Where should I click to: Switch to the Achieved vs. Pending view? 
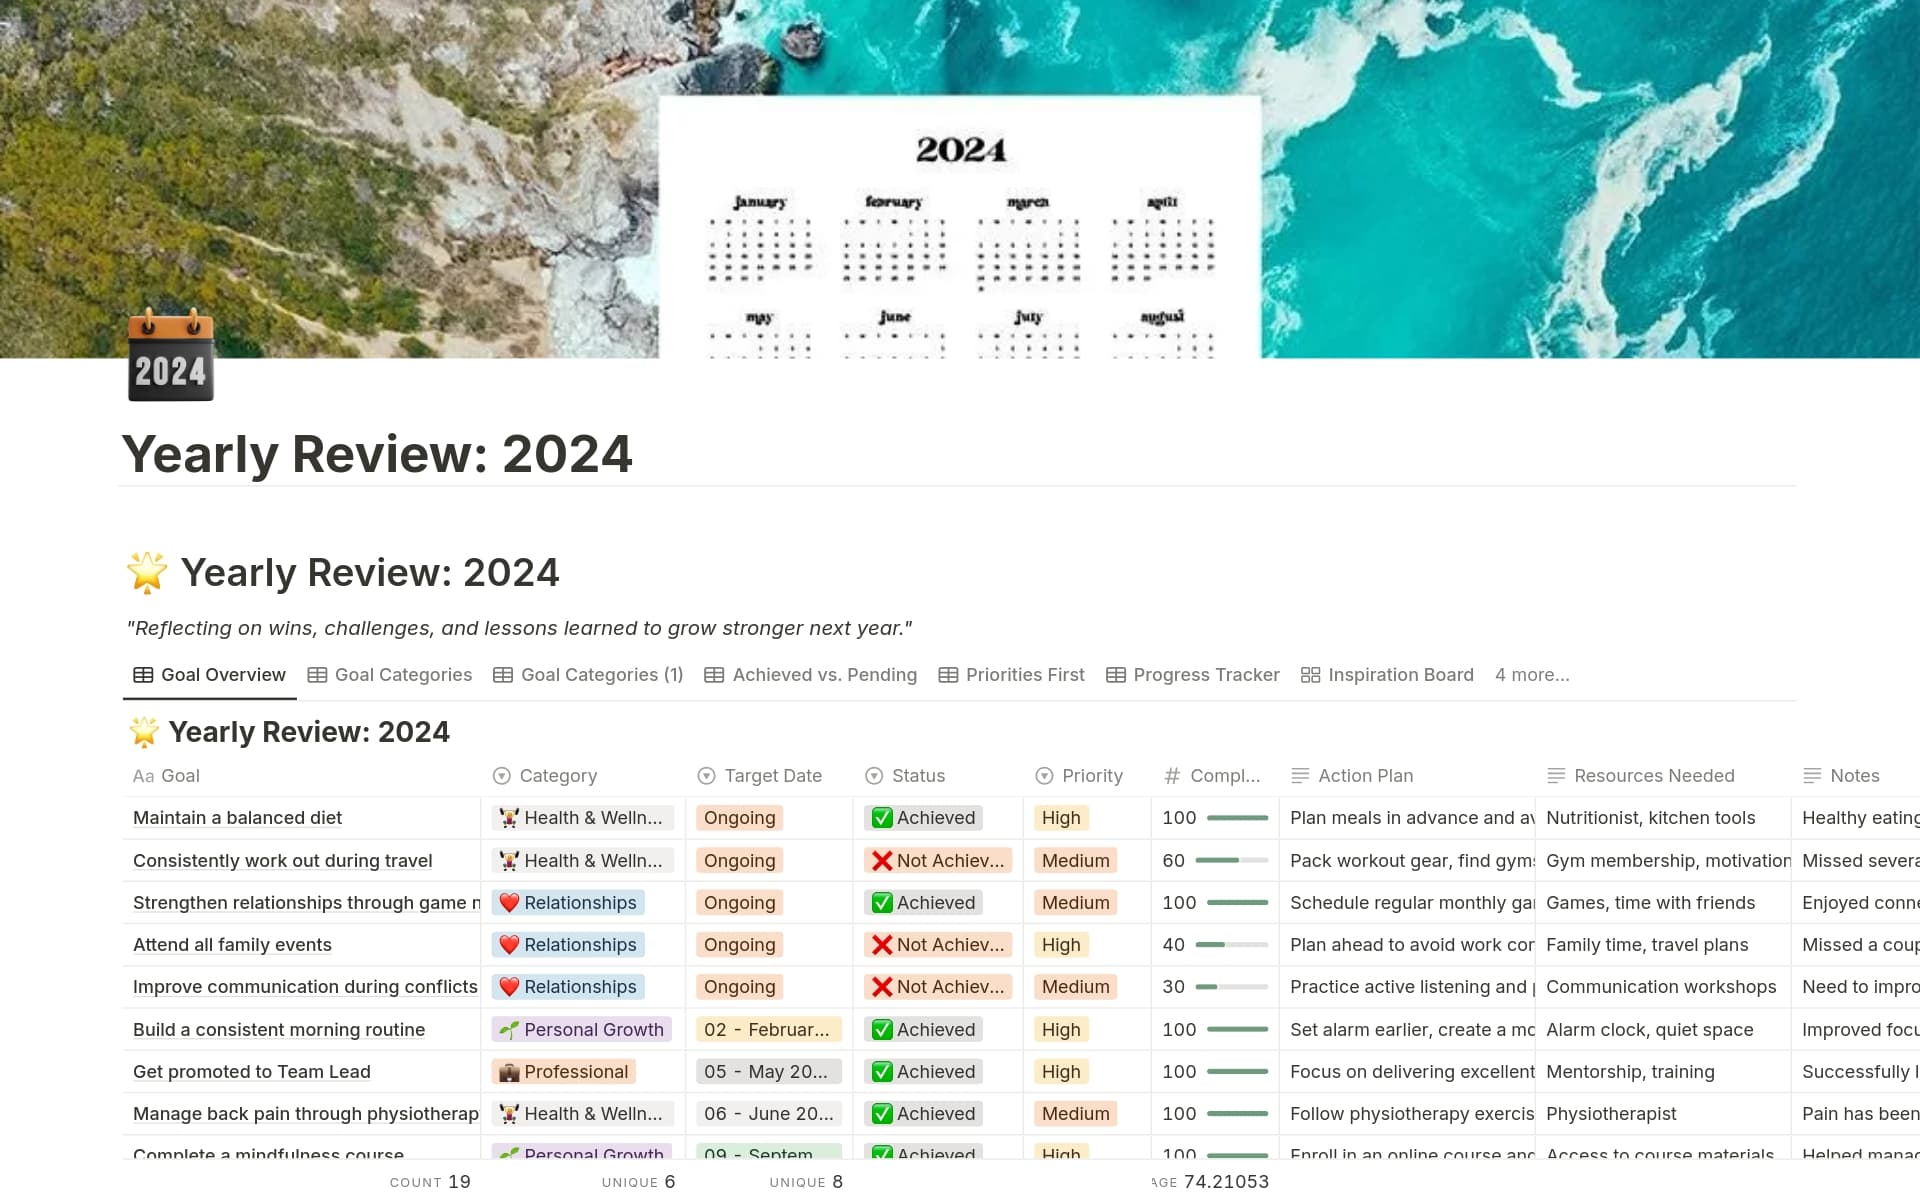pyautogui.click(x=824, y=674)
